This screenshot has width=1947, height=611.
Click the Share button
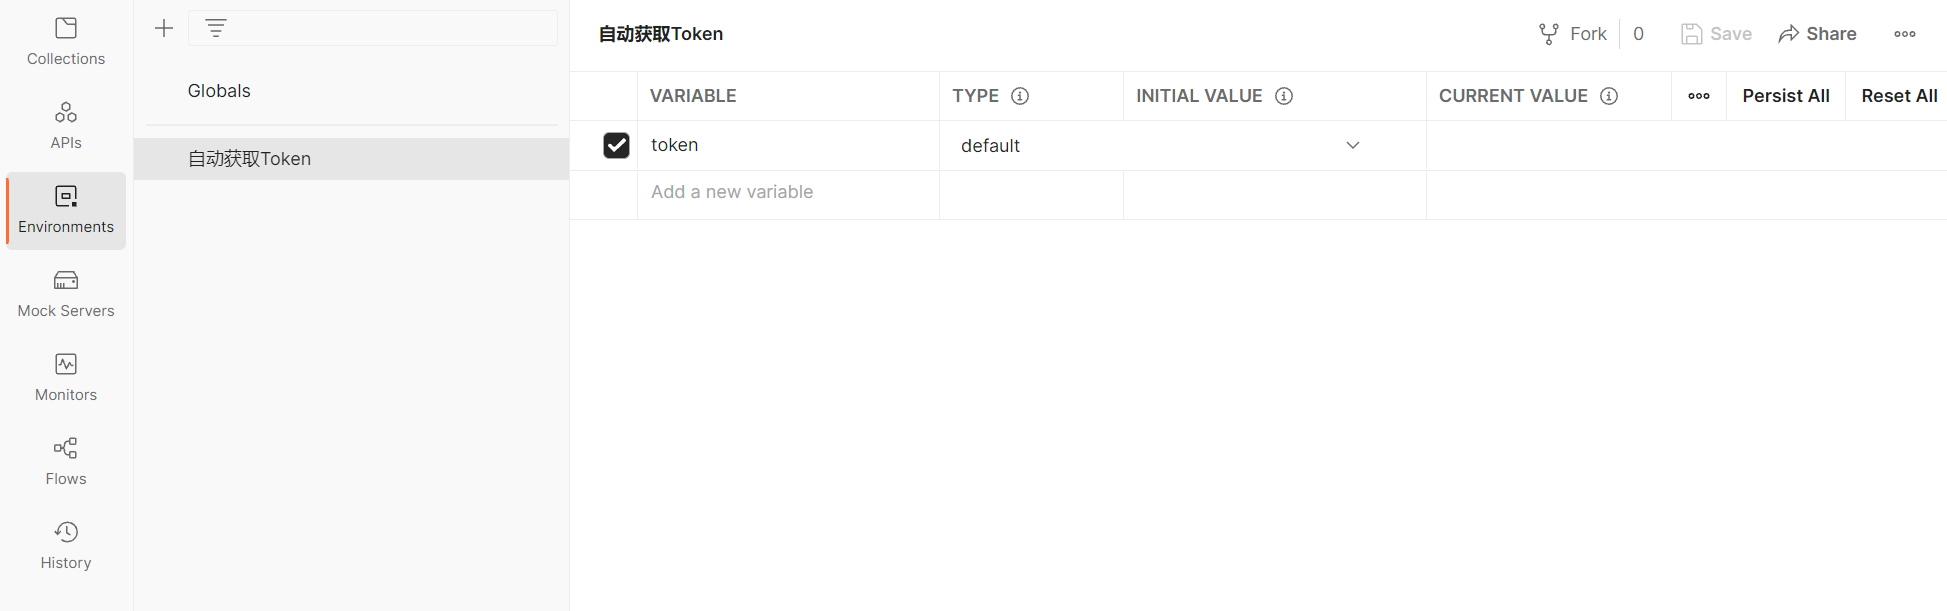coord(1817,34)
